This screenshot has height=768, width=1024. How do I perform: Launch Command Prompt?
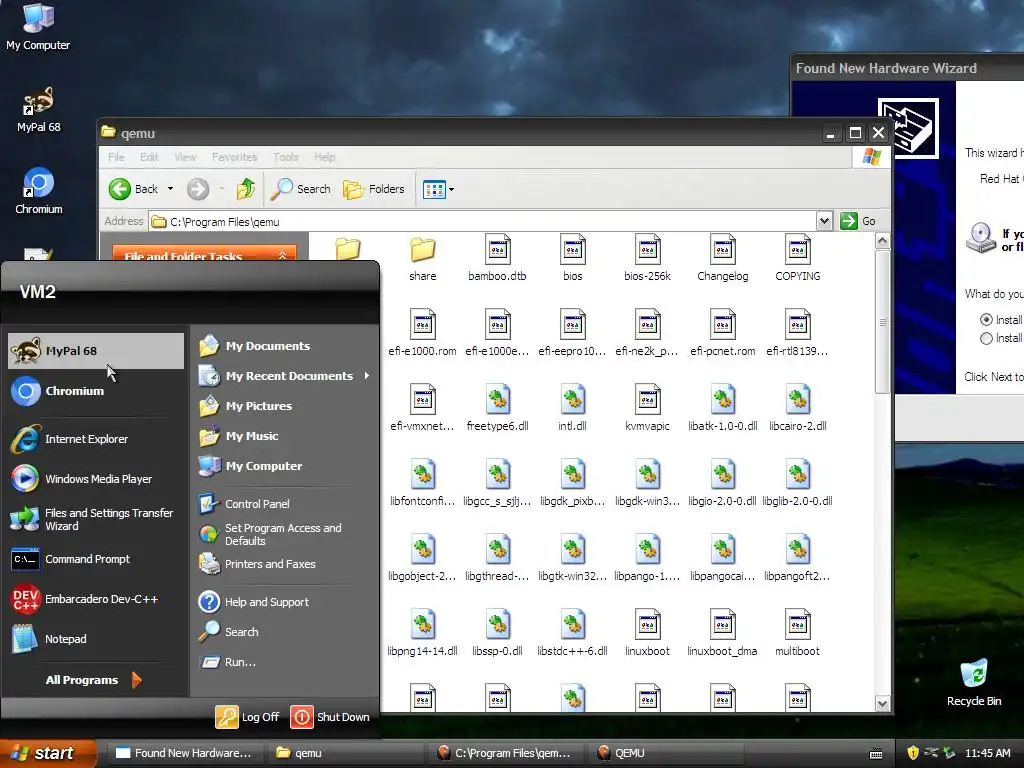96,559
